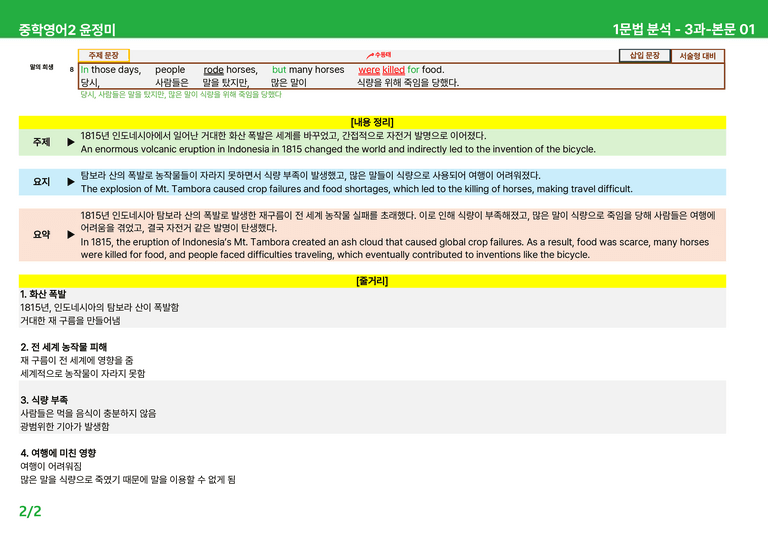768x543 pixels.
Task: Click the red 수동태 arrow annotation
Action: coord(378,55)
